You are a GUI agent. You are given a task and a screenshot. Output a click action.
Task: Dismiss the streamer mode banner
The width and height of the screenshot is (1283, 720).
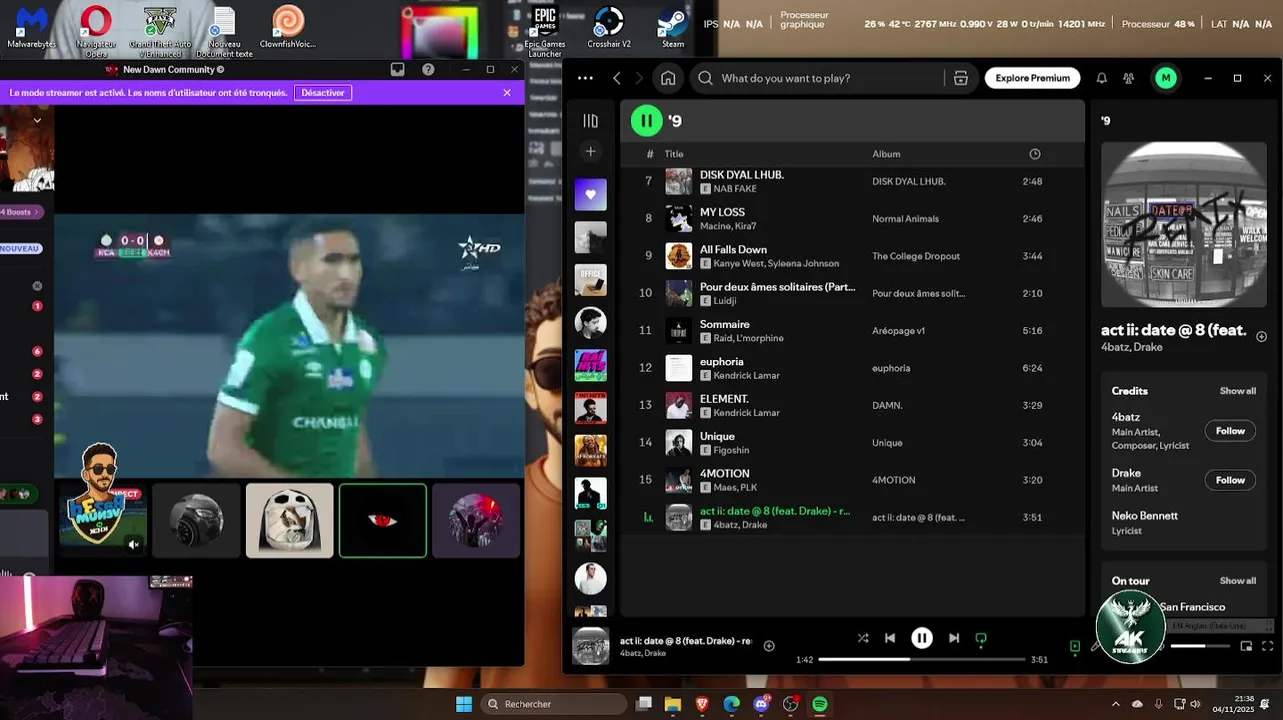click(x=507, y=93)
